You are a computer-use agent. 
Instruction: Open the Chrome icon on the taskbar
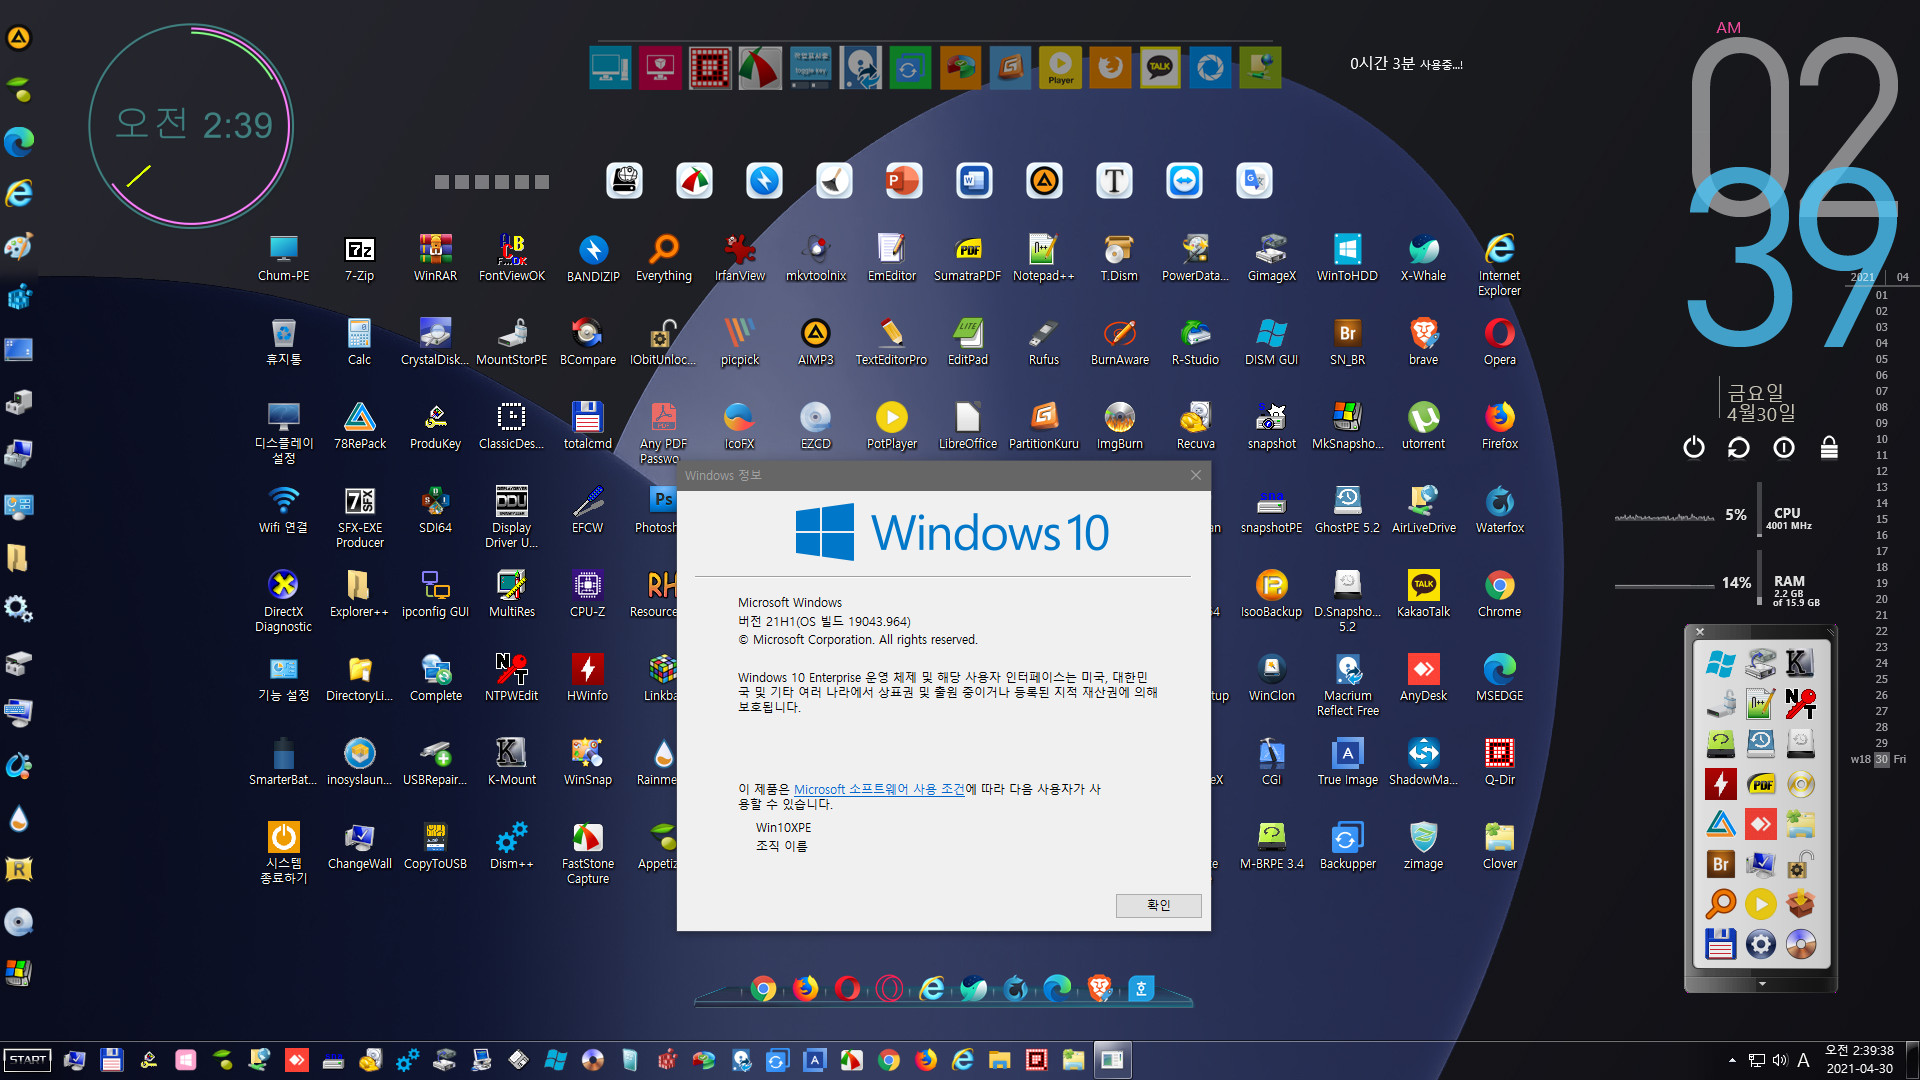(889, 1060)
